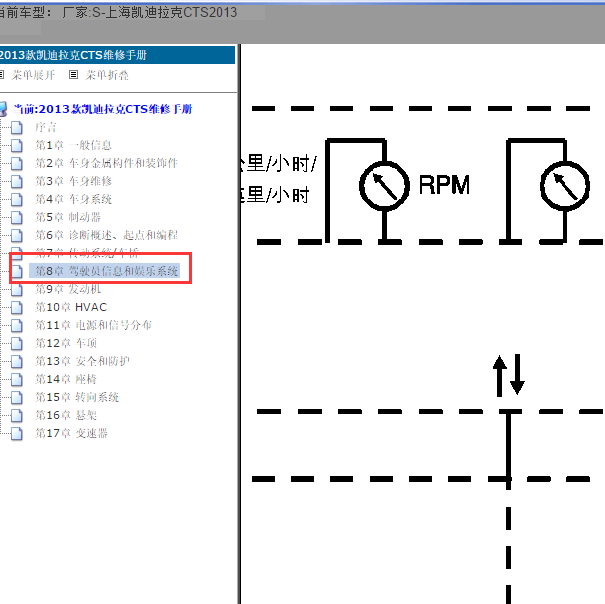Open 第2章 车身金属构件和装饰件
The height and width of the screenshot is (604, 605).
pyautogui.click(x=106, y=163)
